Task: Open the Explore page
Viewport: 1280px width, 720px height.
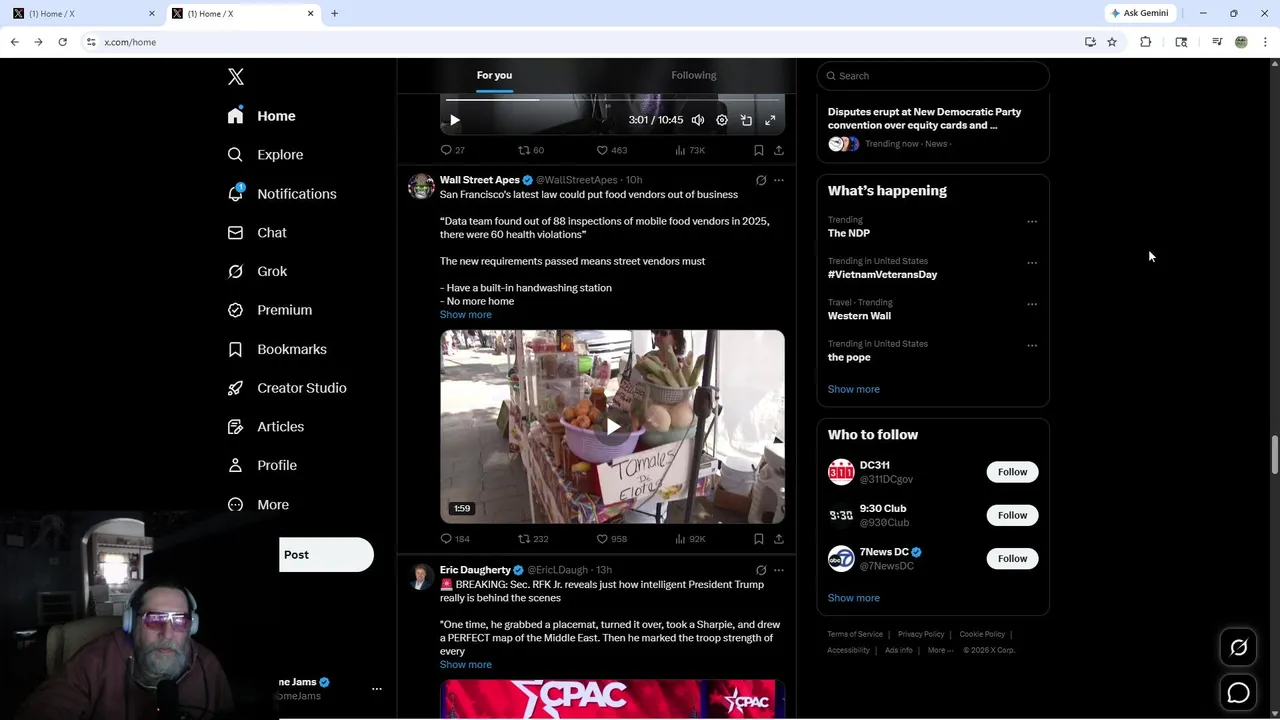Action: pos(265,155)
